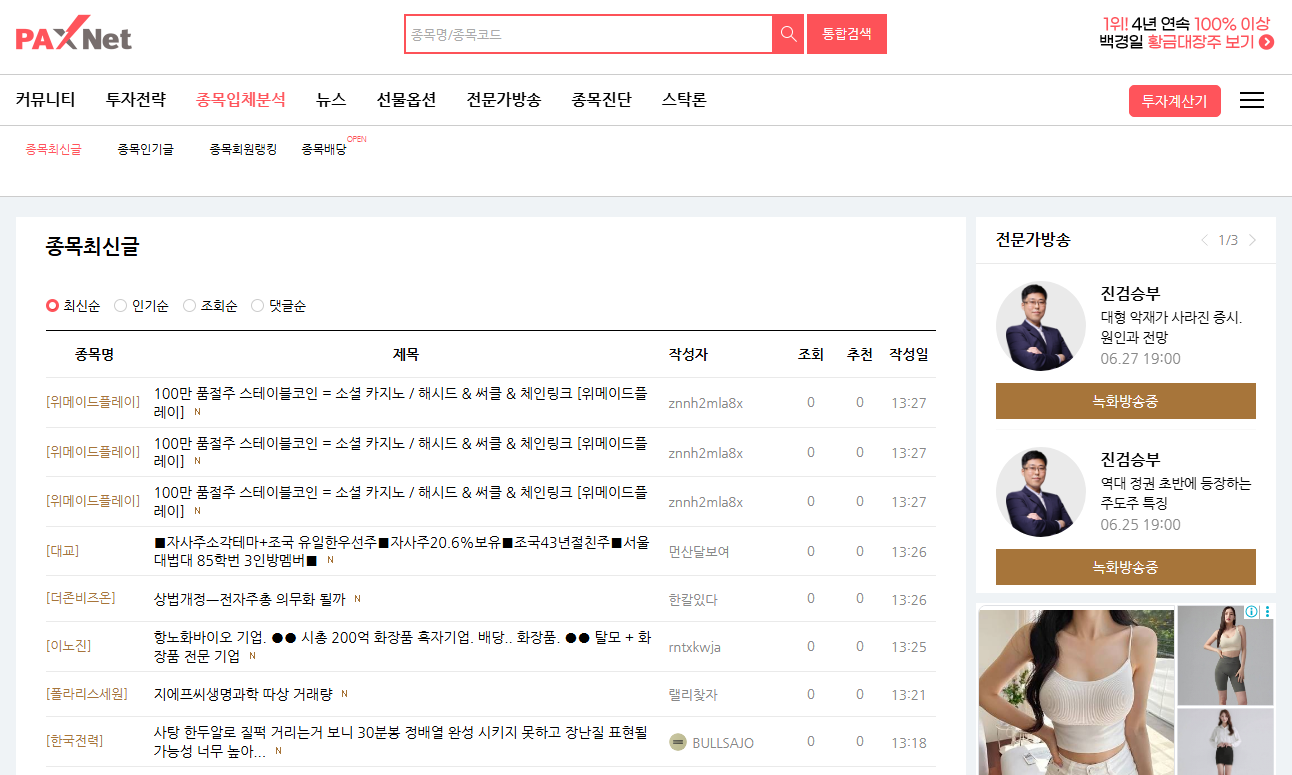Viewport: 1292px width, 775px height.
Task: Open the 종목진단 menu
Action: pos(602,100)
